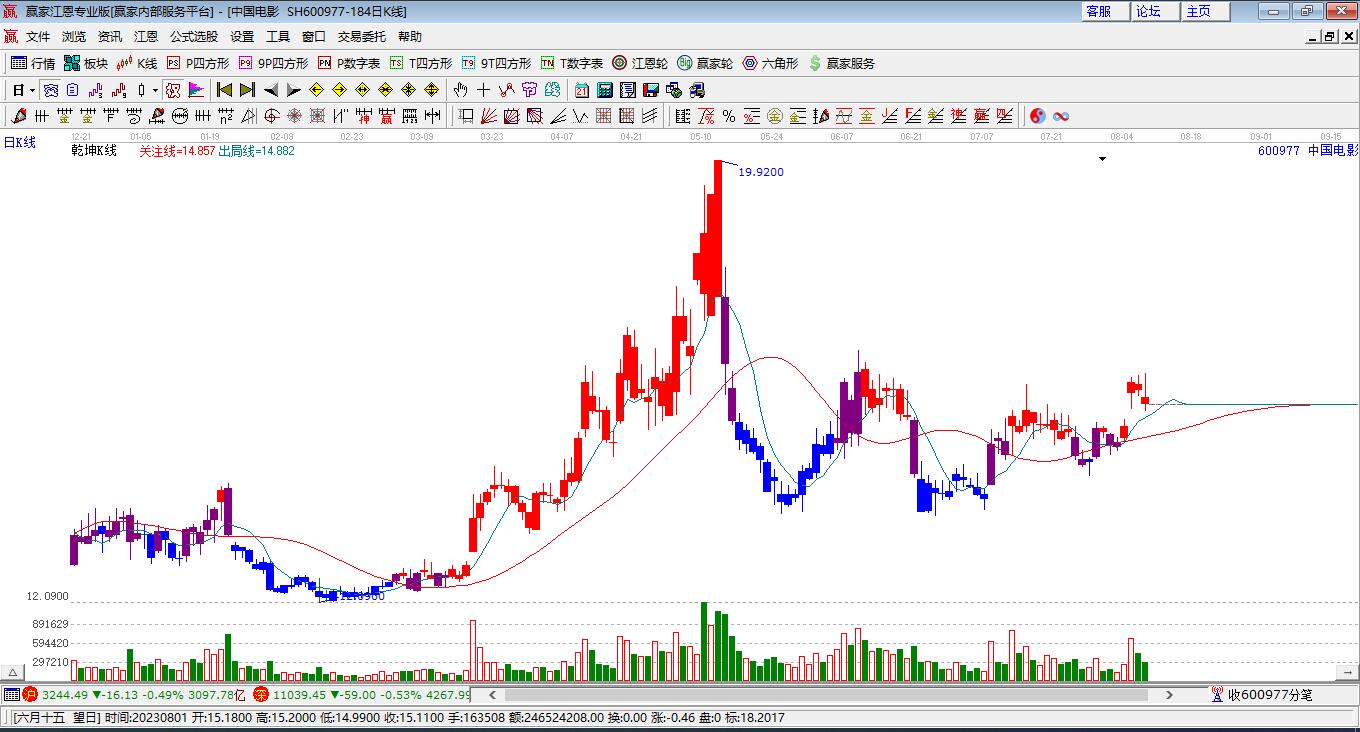Click the horizontal scrollbar right arrow
The height and width of the screenshot is (732, 1360).
[x=1170, y=694]
